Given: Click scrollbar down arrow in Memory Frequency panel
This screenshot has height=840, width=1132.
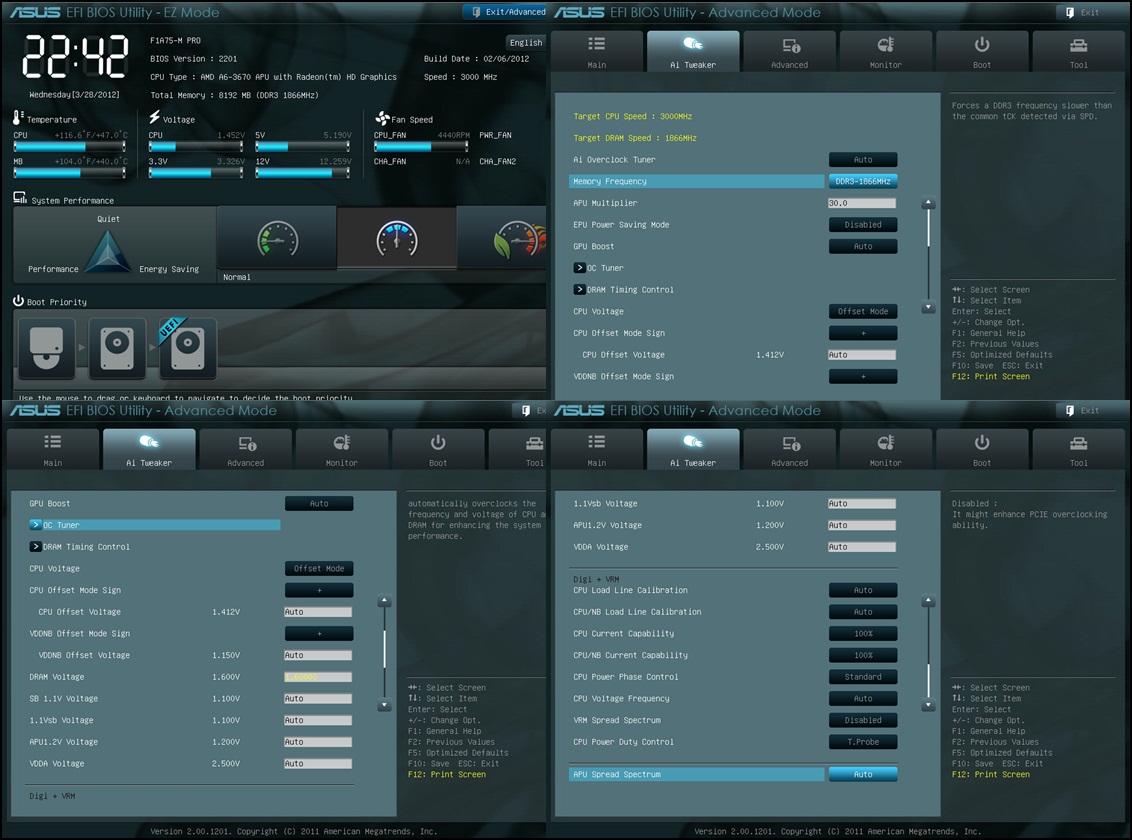Looking at the screenshot, I should tap(928, 307).
